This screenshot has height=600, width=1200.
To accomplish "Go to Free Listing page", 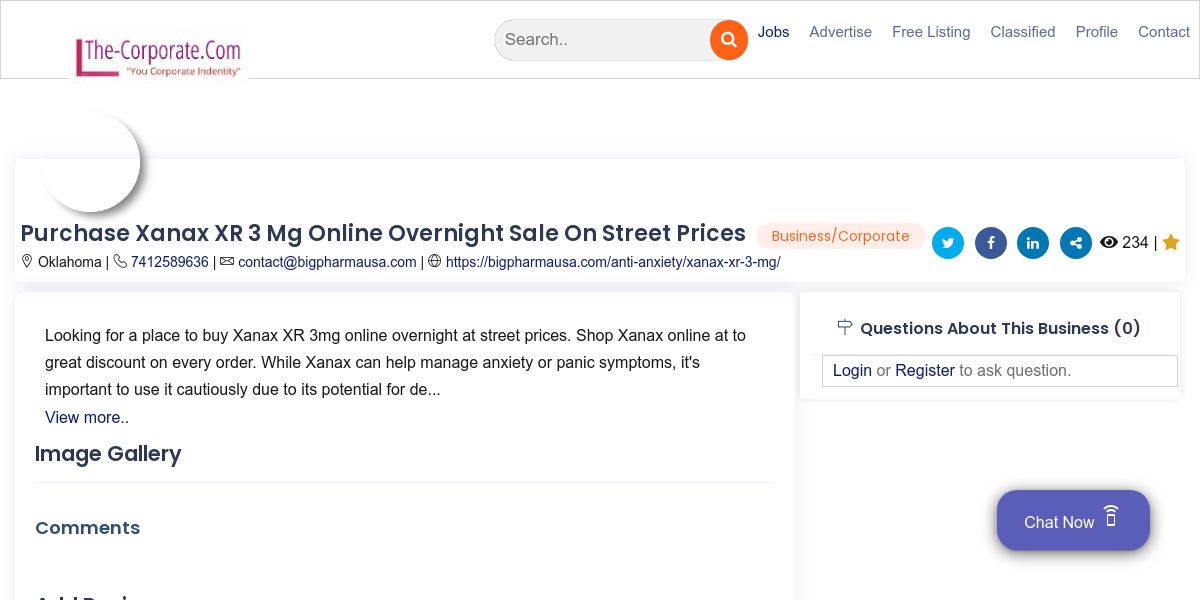I will click(x=931, y=32).
